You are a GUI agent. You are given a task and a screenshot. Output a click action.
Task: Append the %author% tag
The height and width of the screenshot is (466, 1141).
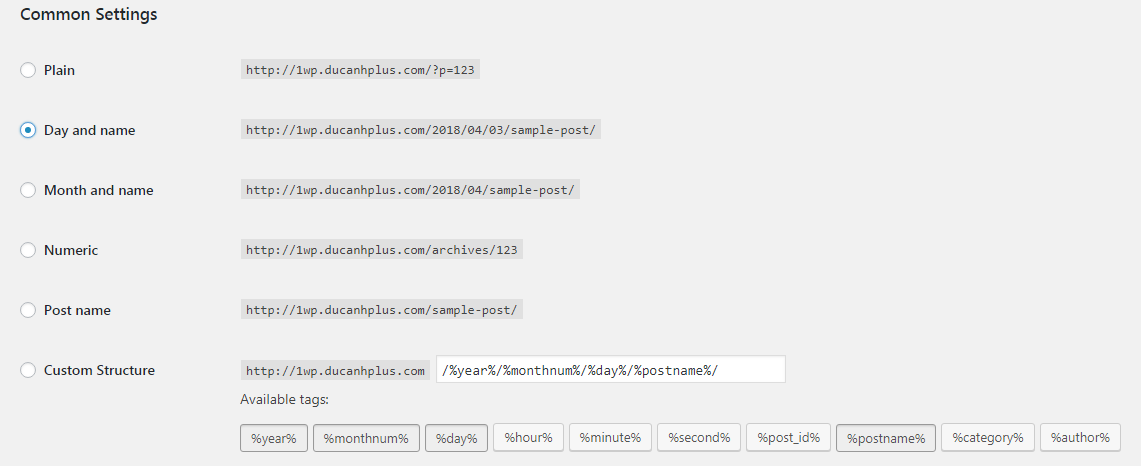coord(1080,437)
